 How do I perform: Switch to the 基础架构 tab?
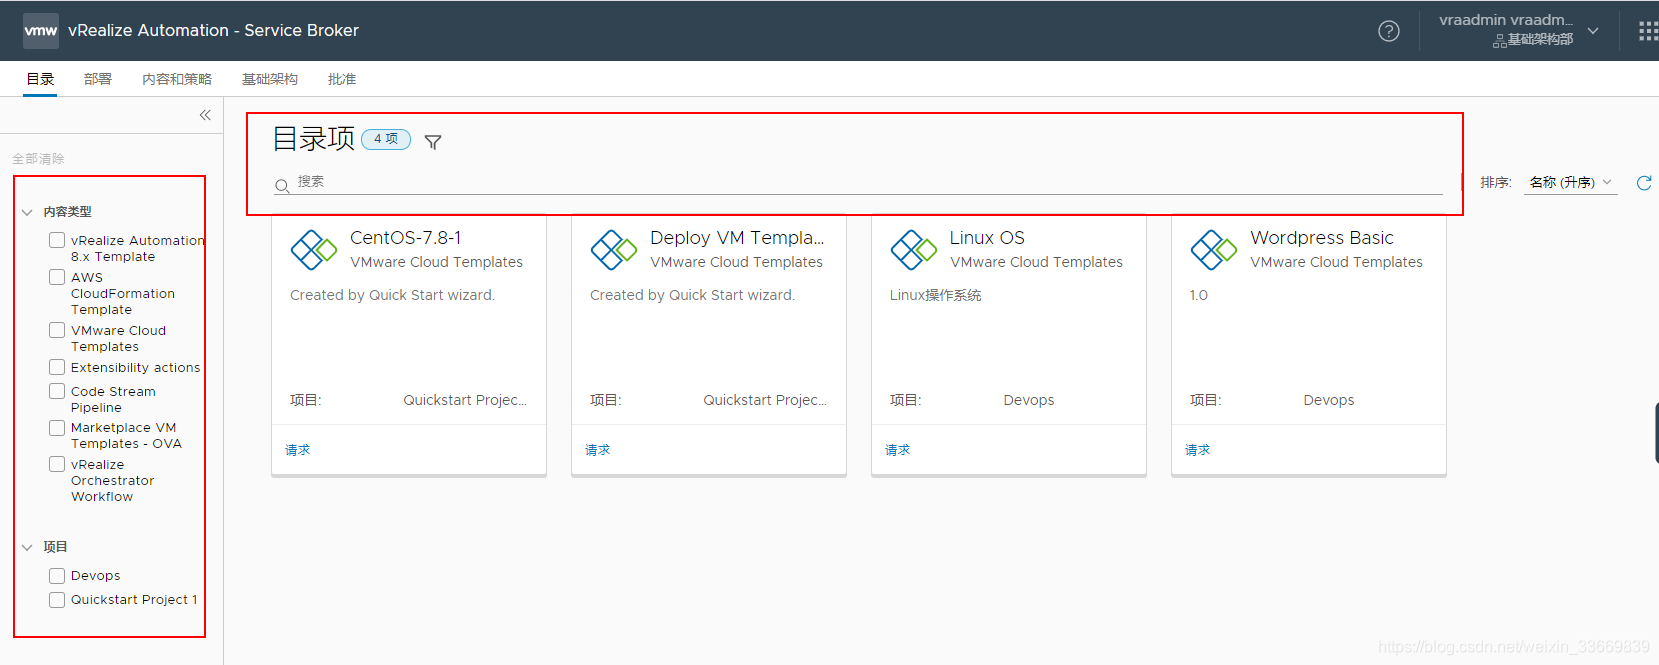[x=270, y=79]
